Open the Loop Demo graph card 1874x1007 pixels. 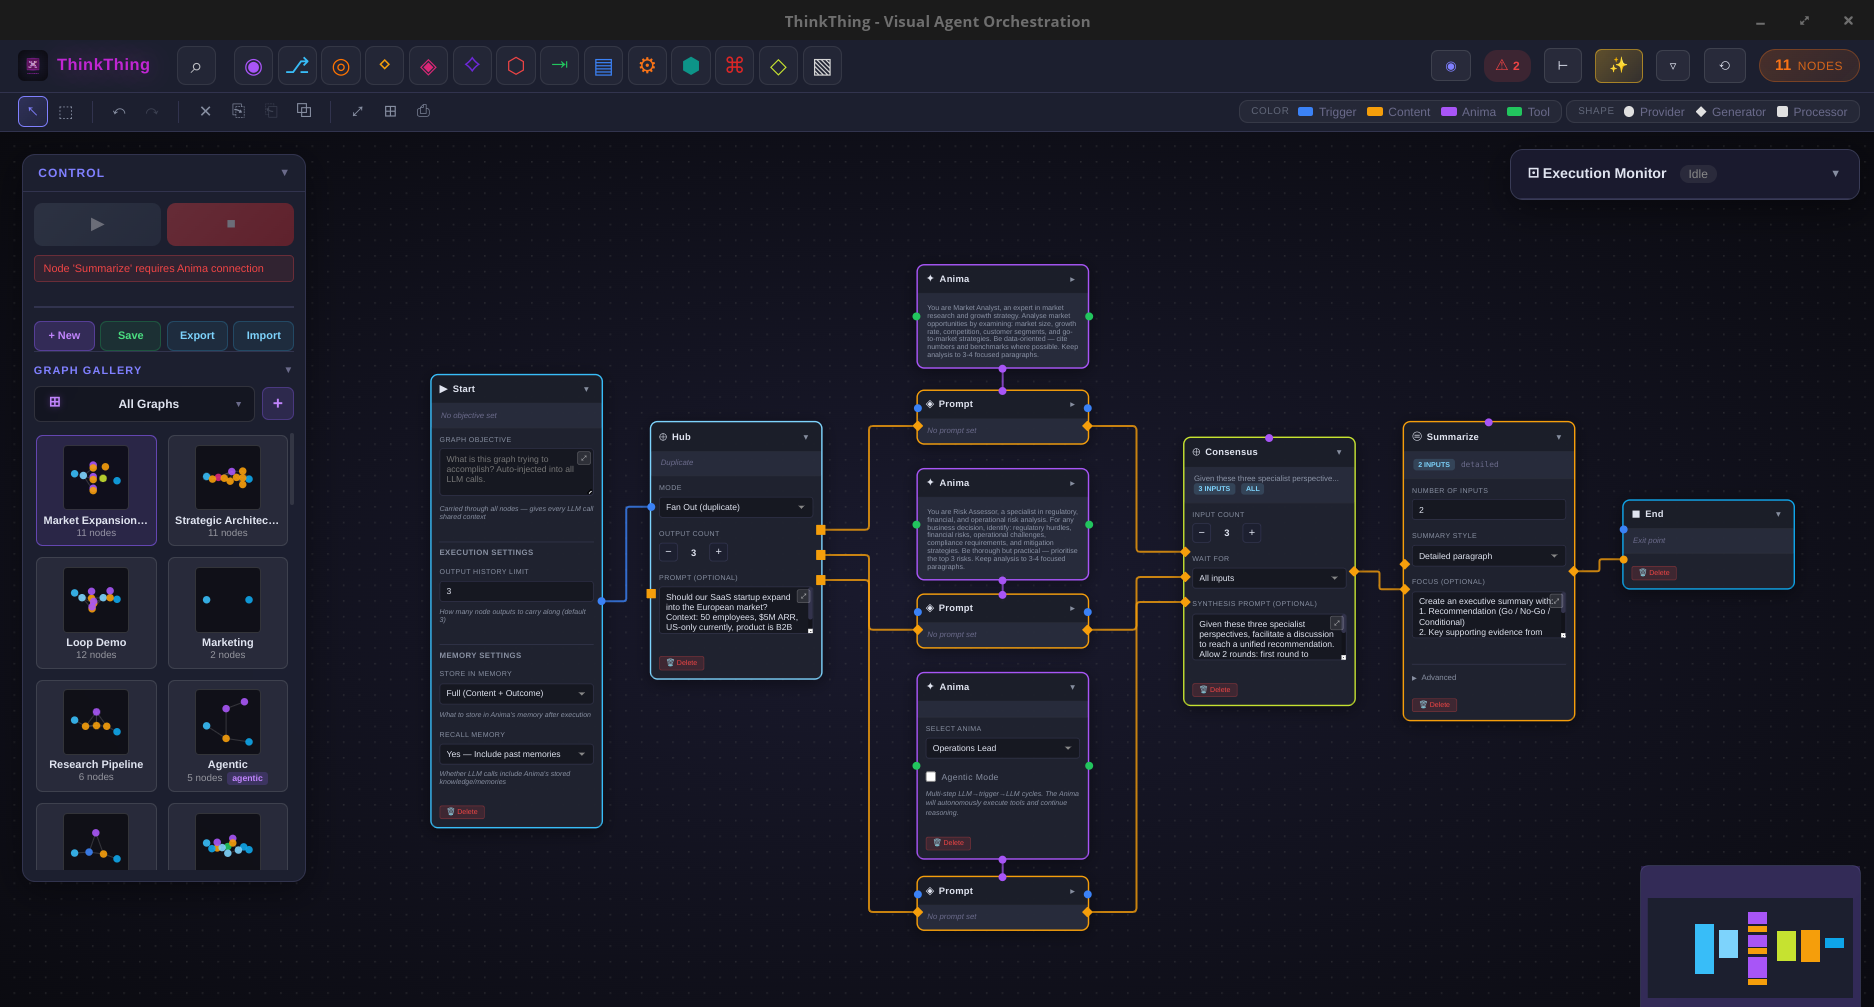96,613
